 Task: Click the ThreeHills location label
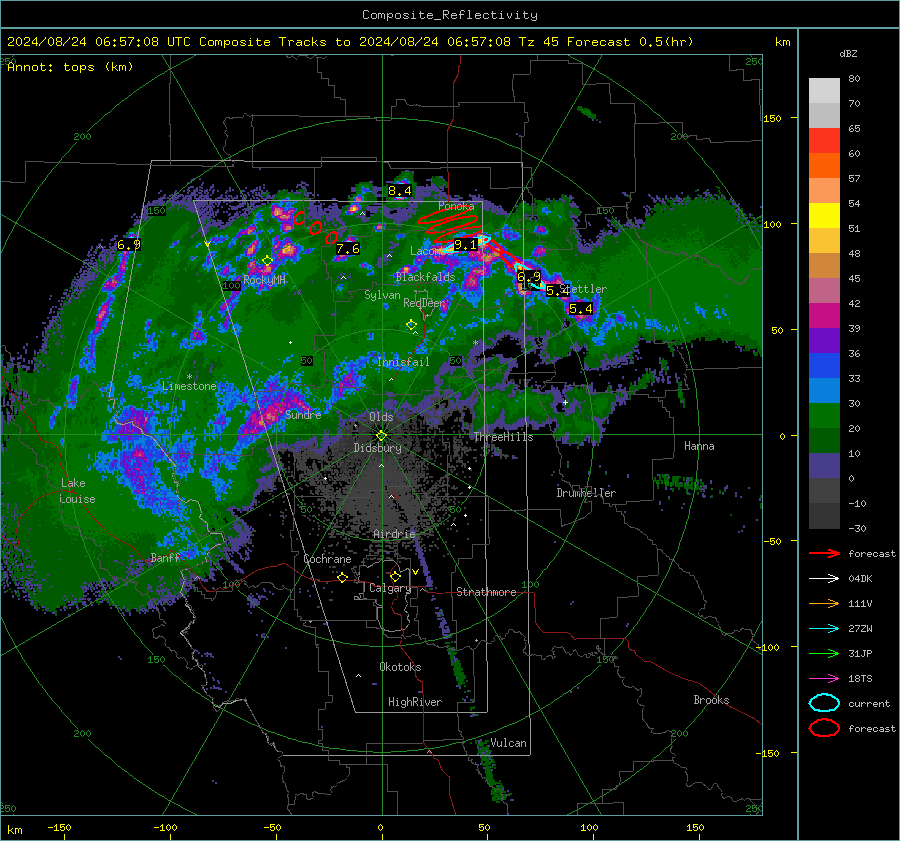pos(503,437)
